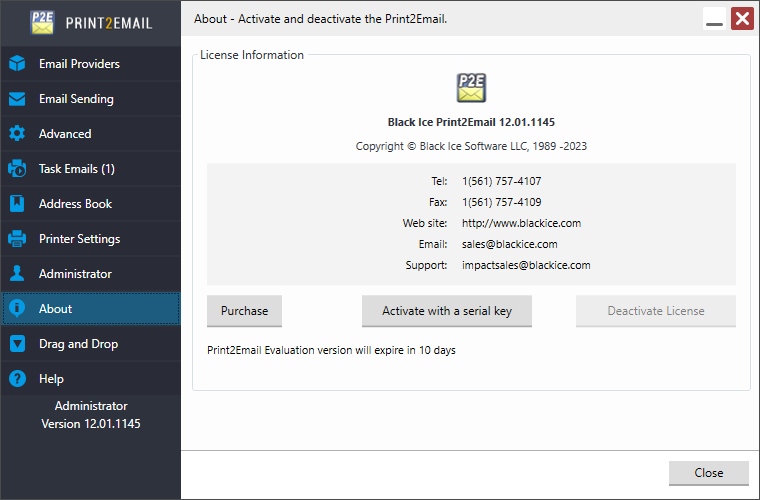This screenshot has height=500, width=760.
Task: Click the Email Sending envelope icon
Action: (17, 99)
